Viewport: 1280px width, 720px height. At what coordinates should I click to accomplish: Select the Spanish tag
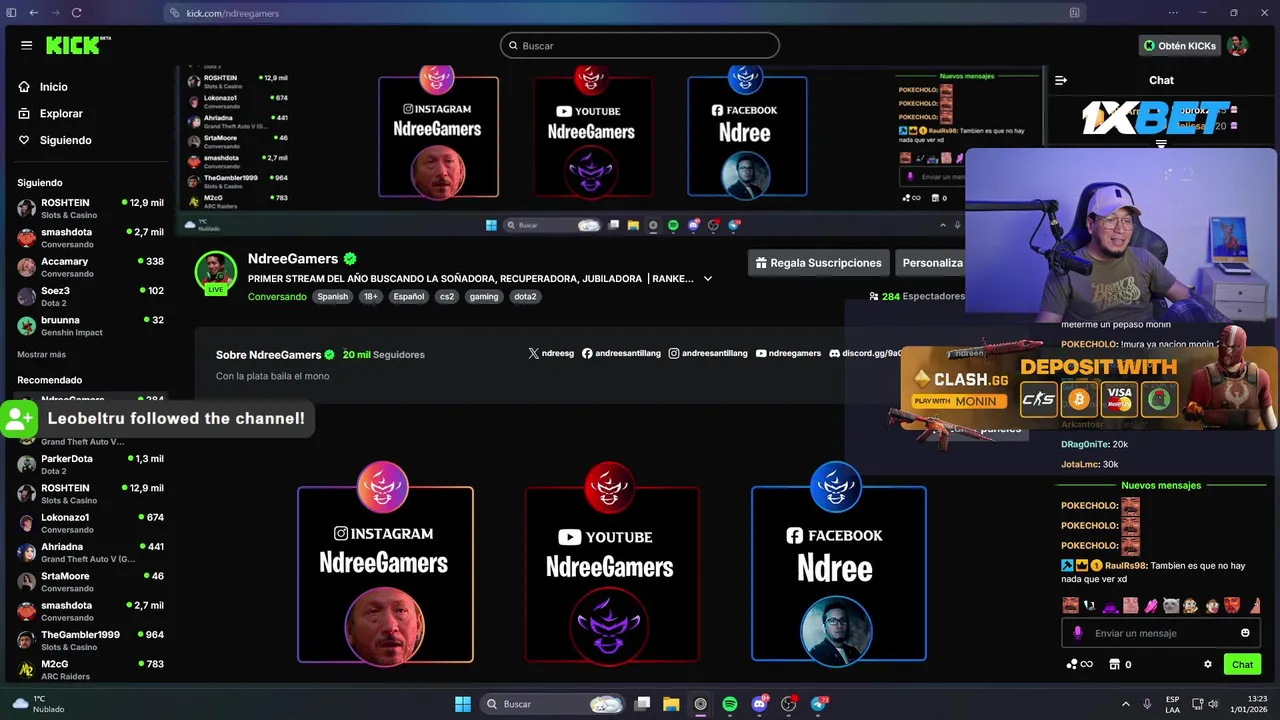tap(332, 297)
